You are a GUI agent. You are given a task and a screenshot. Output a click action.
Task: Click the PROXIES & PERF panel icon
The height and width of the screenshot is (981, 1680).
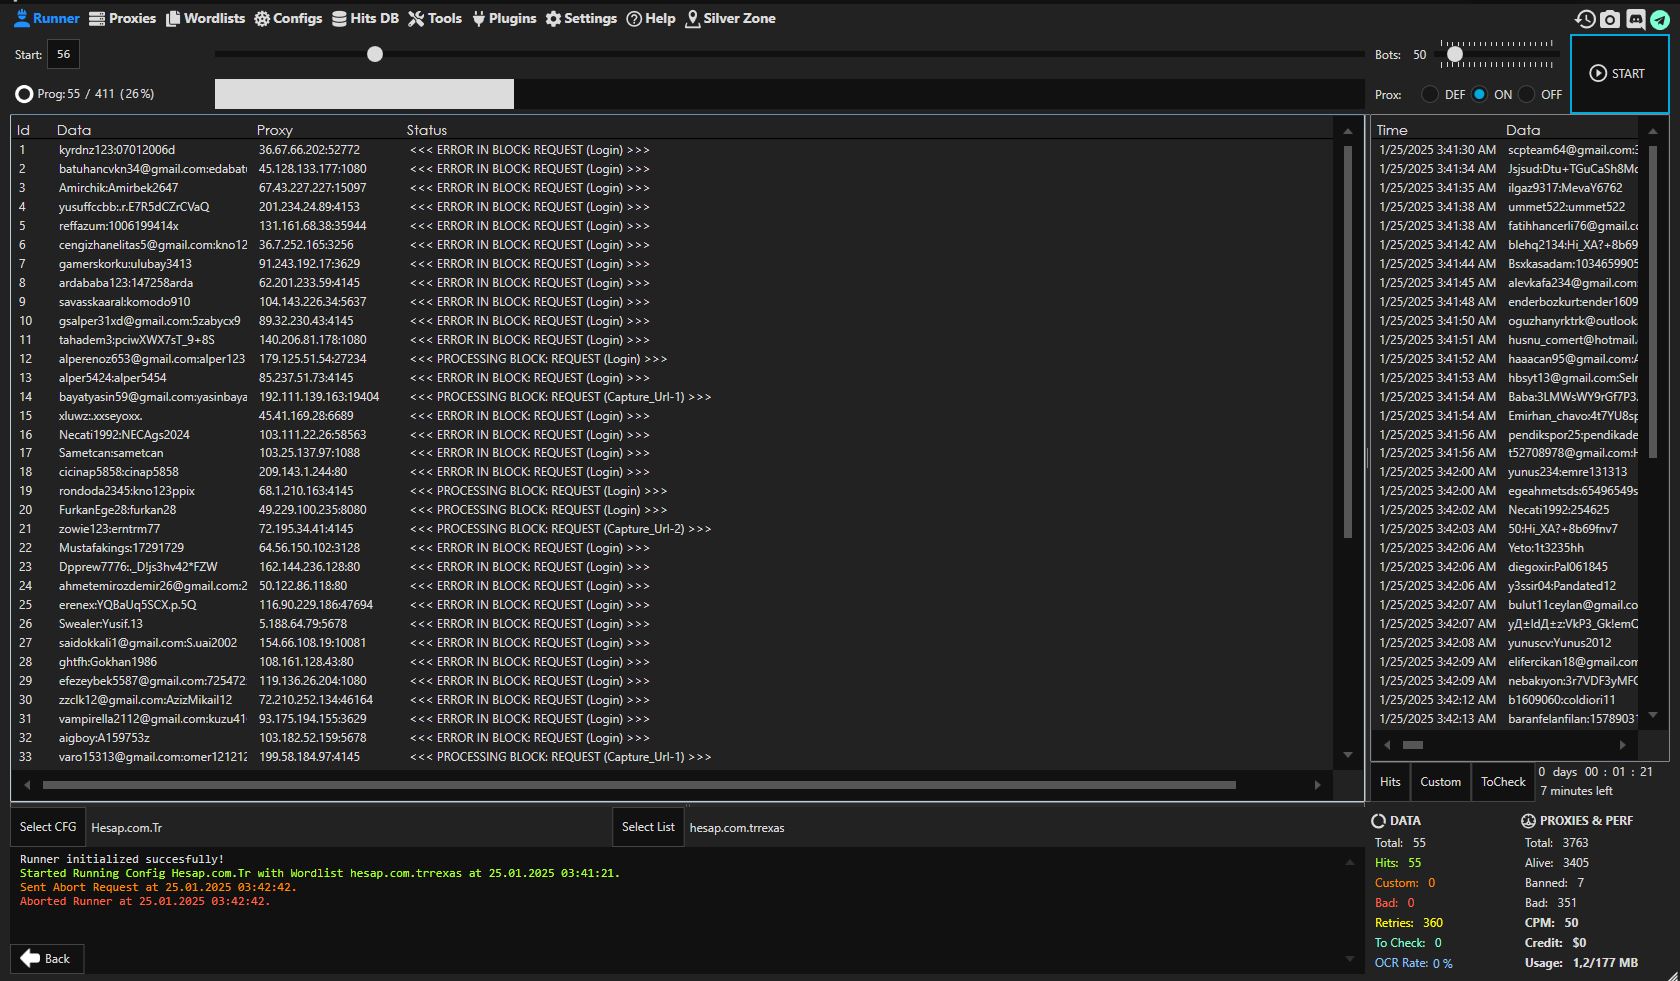point(1528,821)
